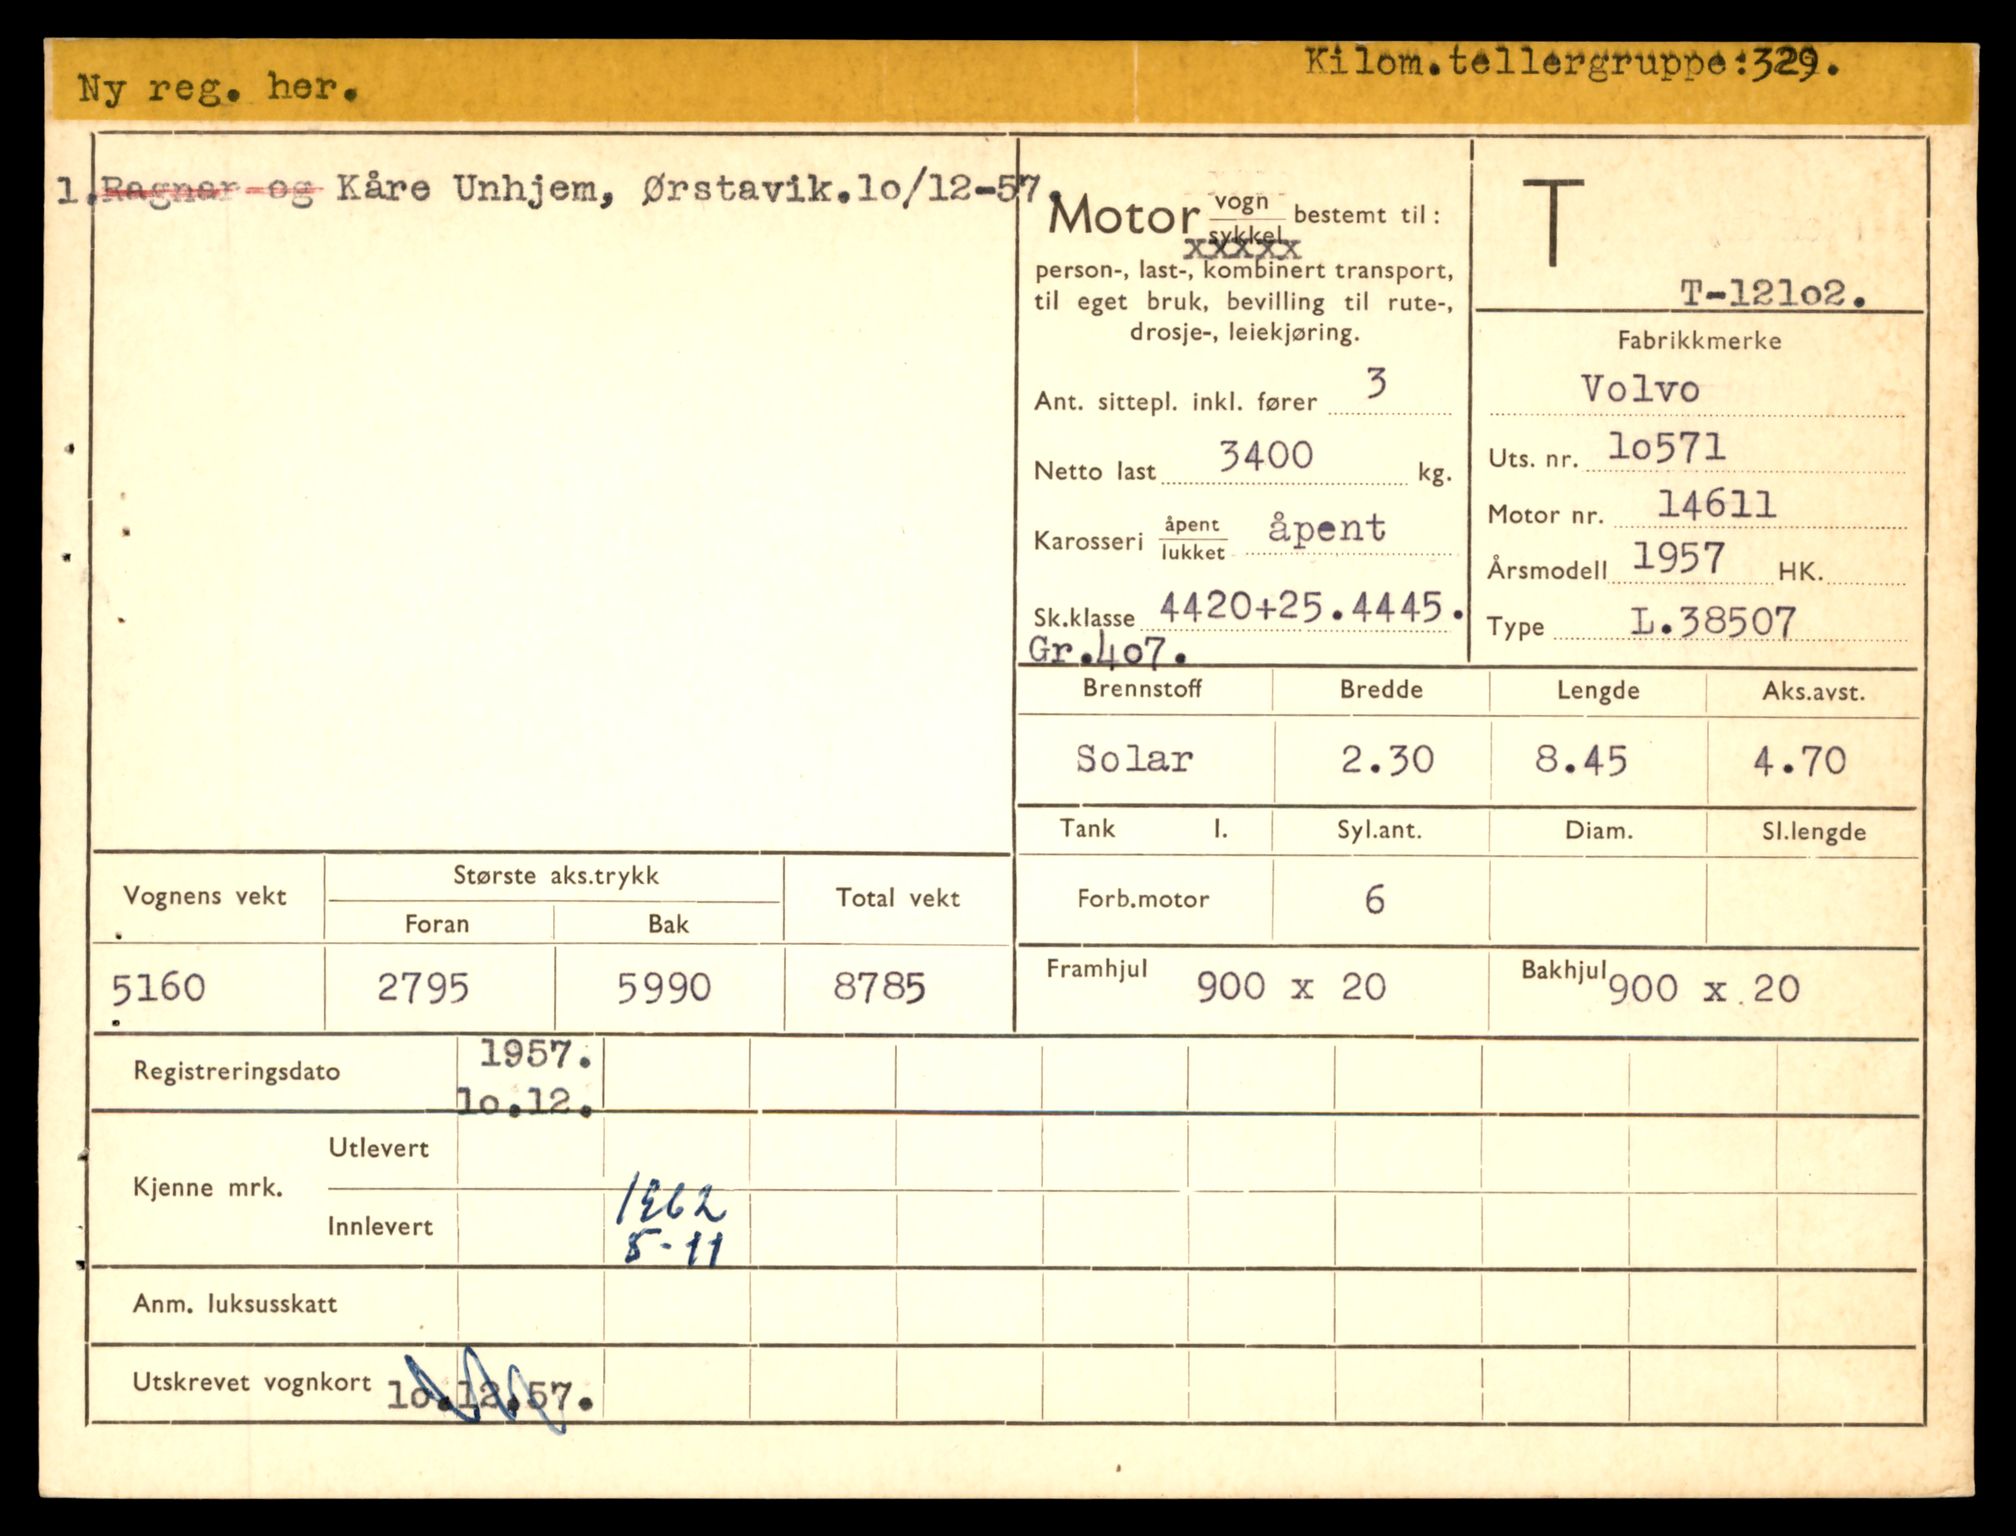Click the registration number T-12102
This screenshot has height=1536, width=2016.
coord(1771,294)
